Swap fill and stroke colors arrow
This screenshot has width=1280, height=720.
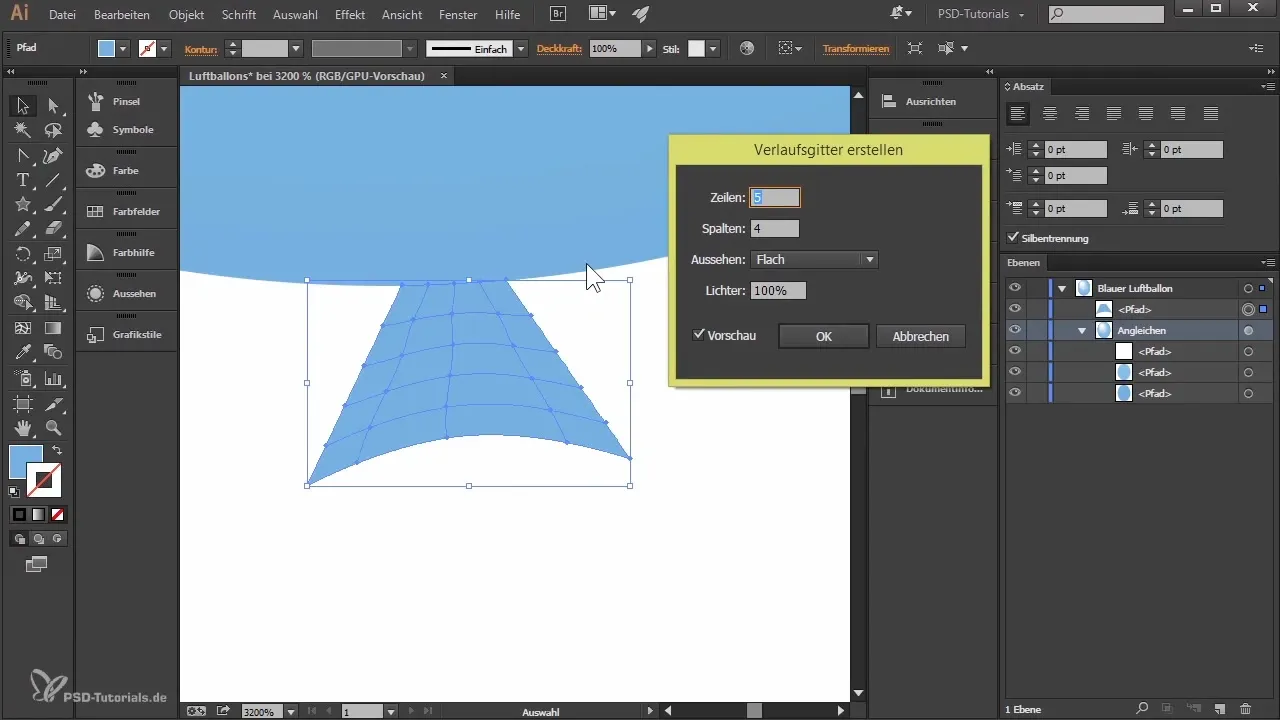point(56,451)
